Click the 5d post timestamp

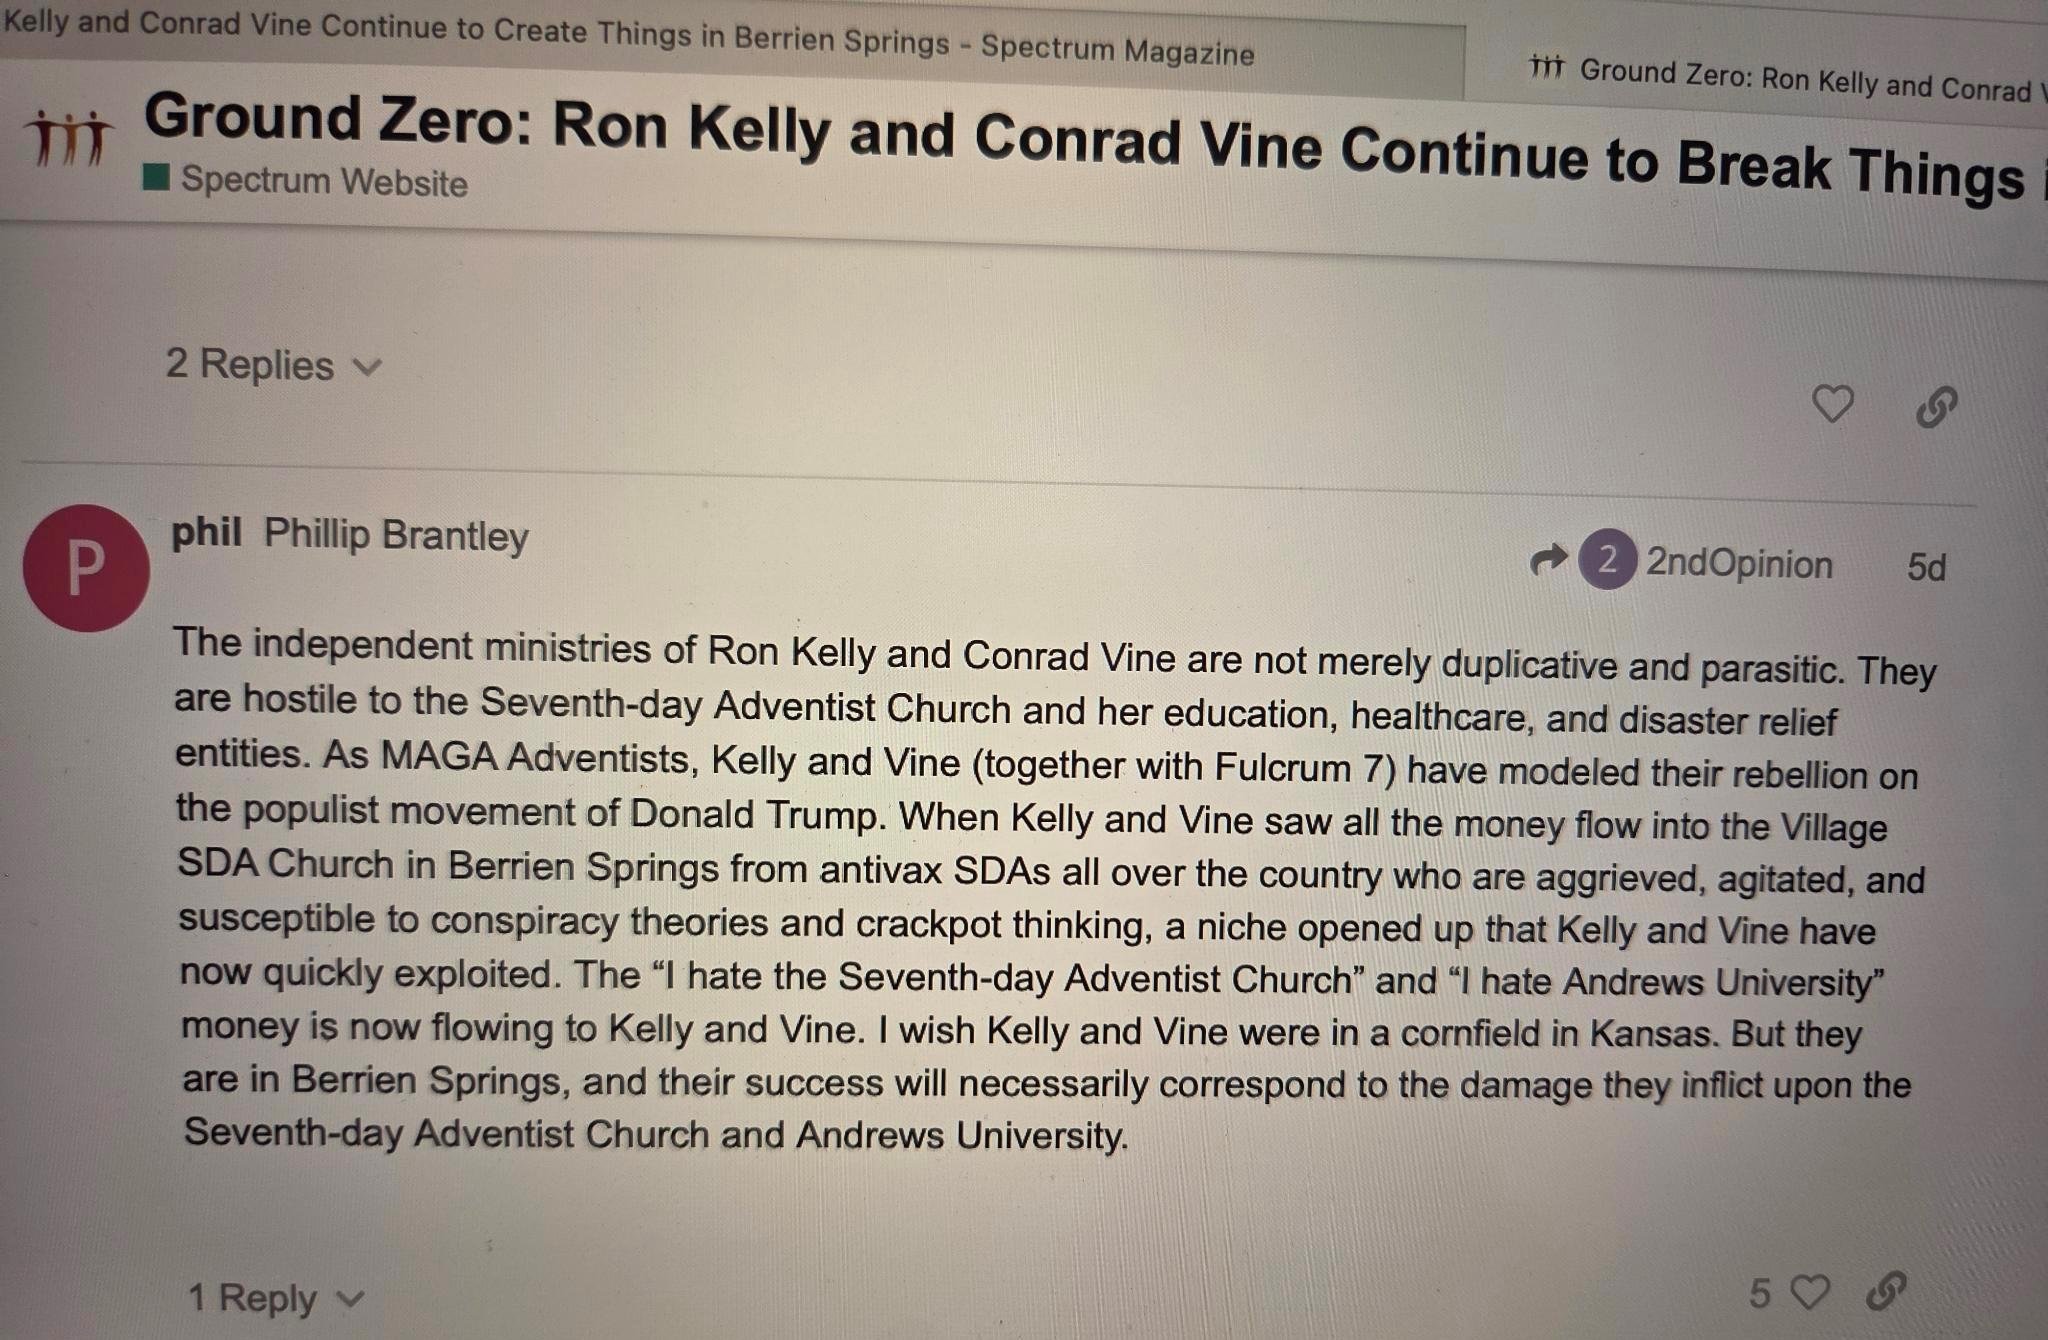[x=1925, y=568]
